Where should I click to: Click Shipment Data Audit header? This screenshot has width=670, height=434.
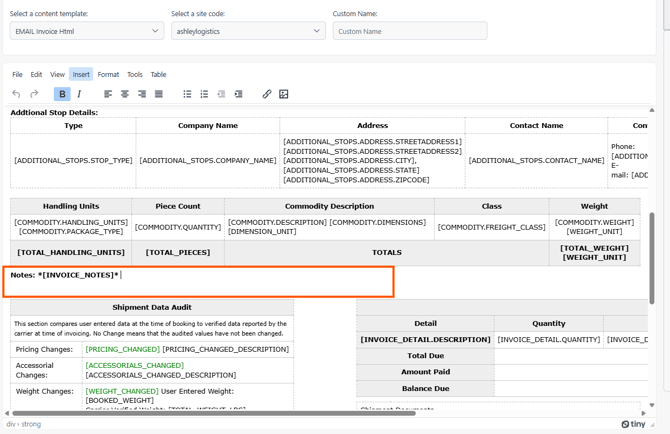(x=152, y=308)
